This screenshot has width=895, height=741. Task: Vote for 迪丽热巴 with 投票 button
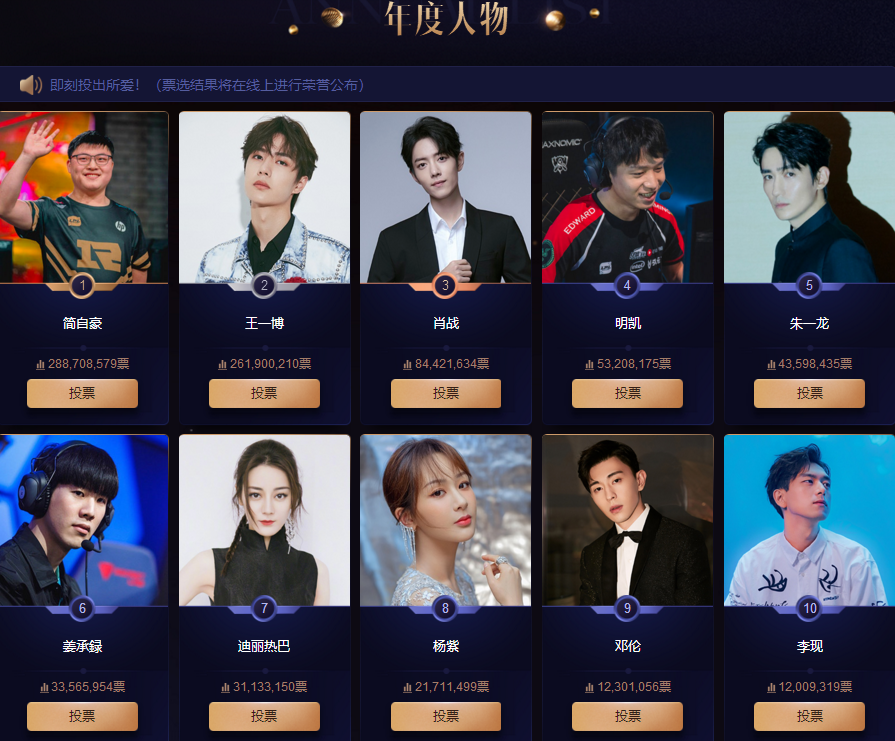[x=264, y=716]
